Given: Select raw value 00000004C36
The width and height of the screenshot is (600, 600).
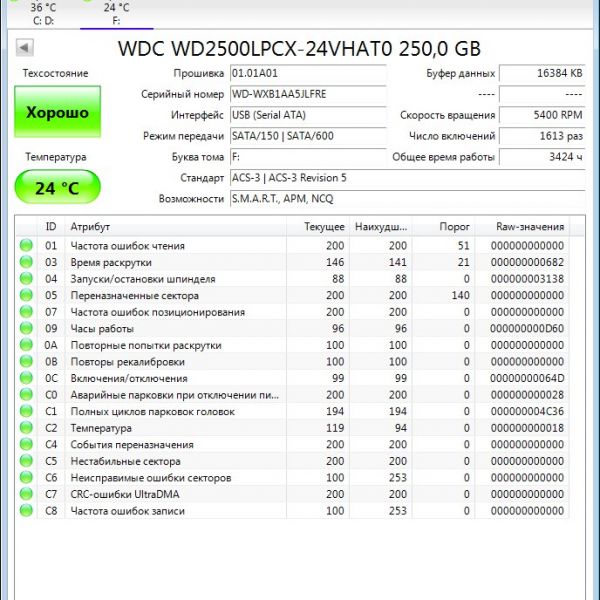Looking at the screenshot, I should point(527,412).
